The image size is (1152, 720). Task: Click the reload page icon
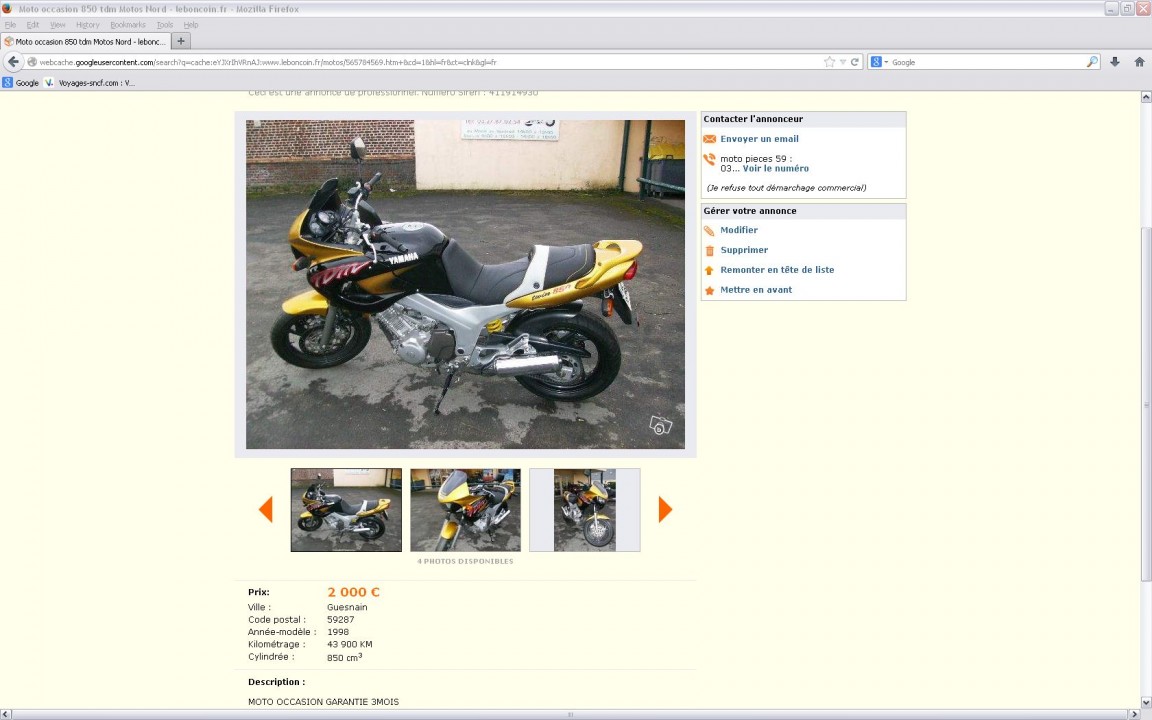(855, 62)
